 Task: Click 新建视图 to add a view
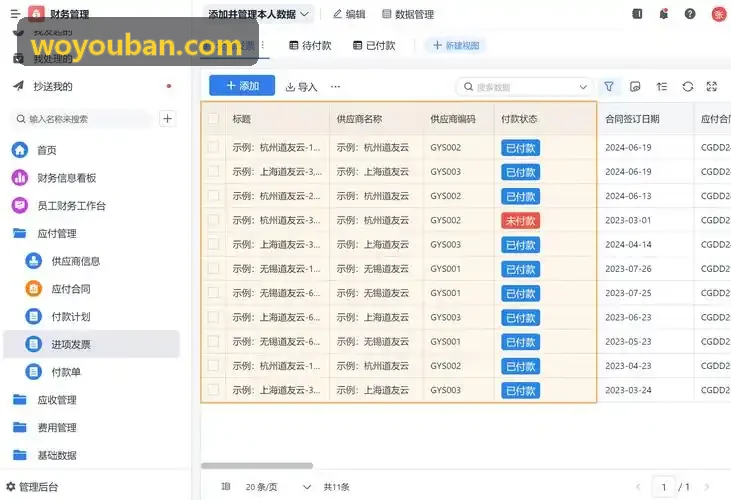[x=455, y=45]
